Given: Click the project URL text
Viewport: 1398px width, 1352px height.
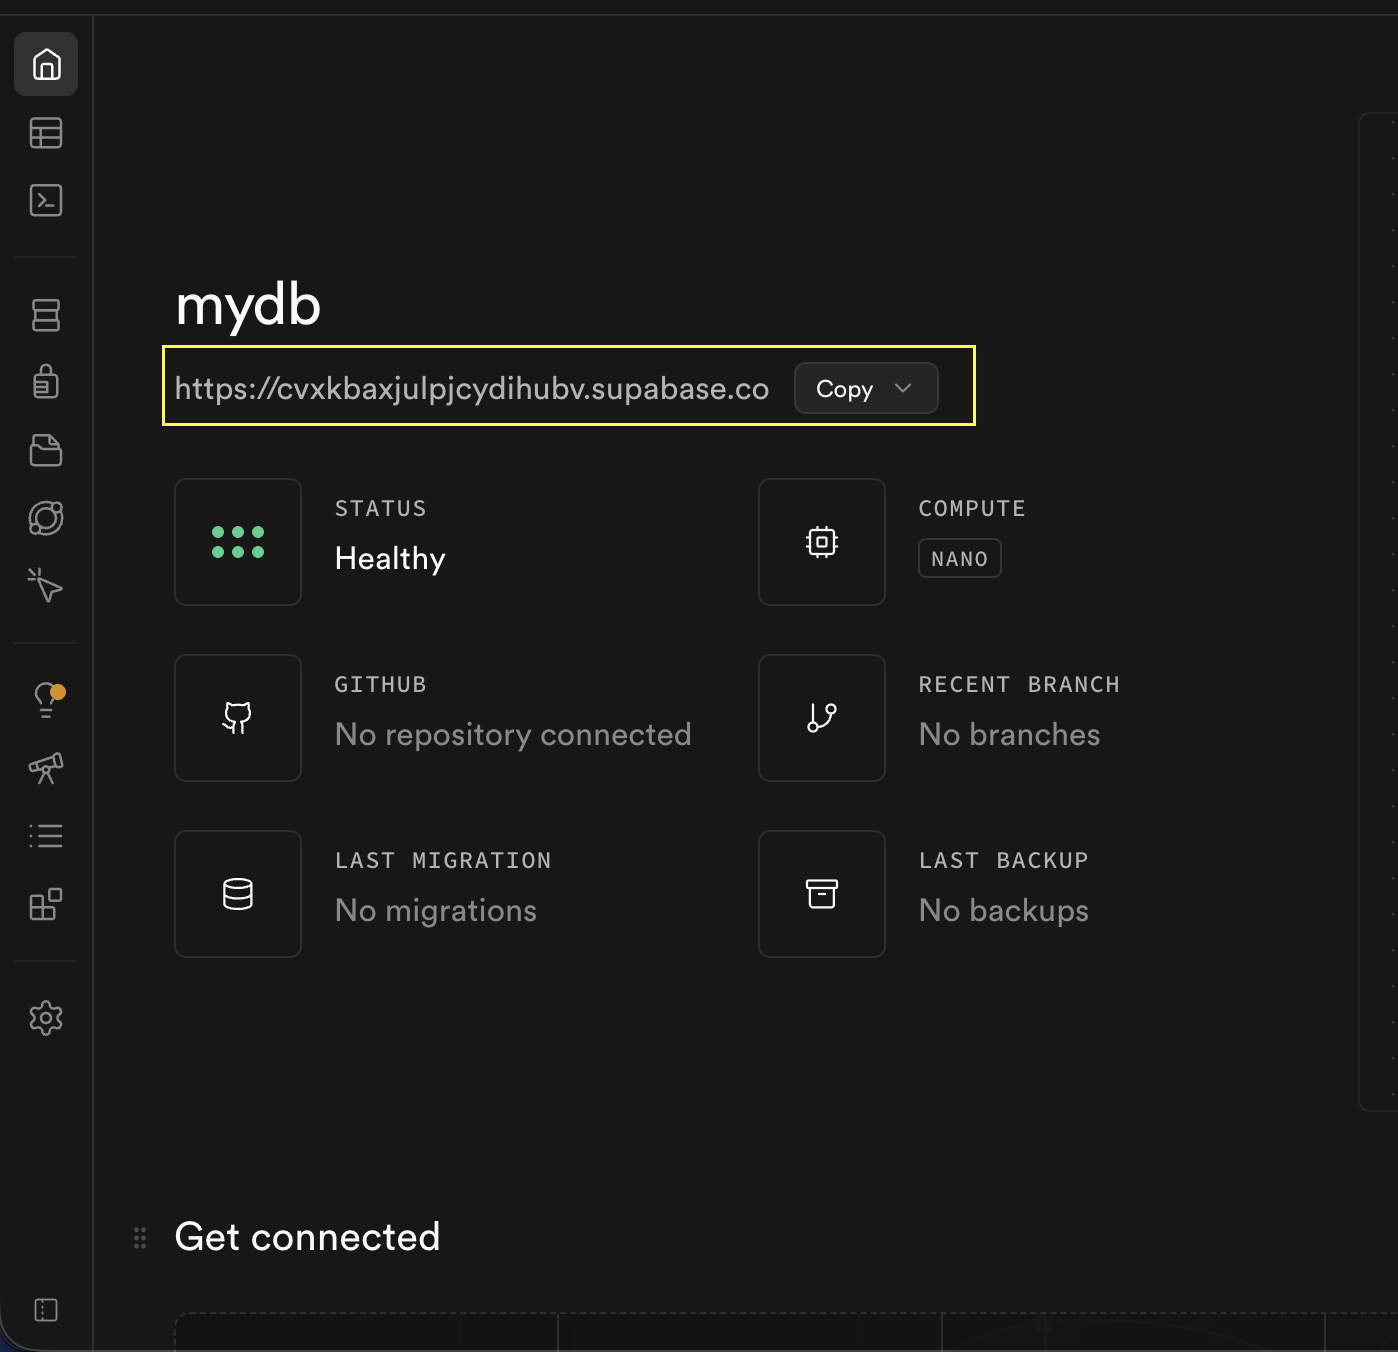Looking at the screenshot, I should tap(472, 388).
